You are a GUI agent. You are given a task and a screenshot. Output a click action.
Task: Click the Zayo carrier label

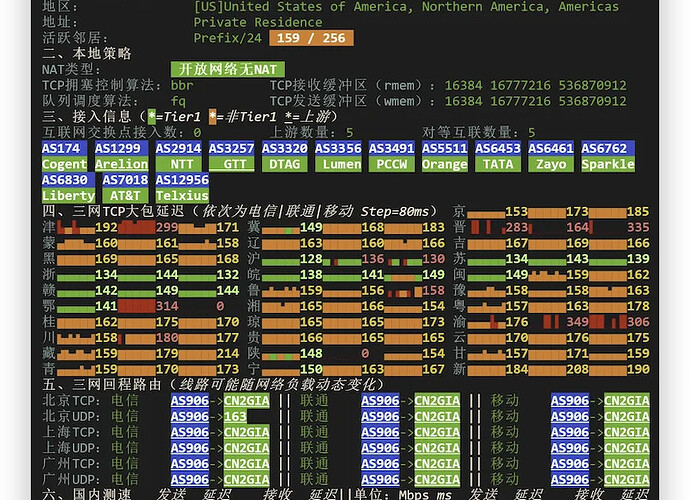click(551, 164)
